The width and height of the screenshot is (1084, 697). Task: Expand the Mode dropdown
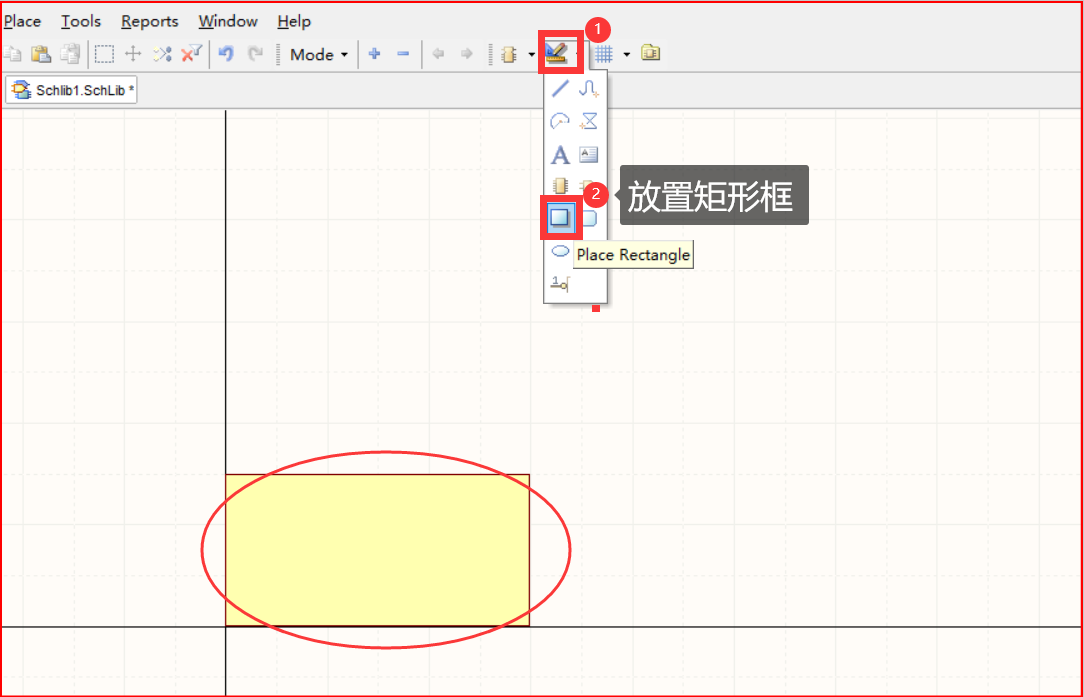[319, 55]
